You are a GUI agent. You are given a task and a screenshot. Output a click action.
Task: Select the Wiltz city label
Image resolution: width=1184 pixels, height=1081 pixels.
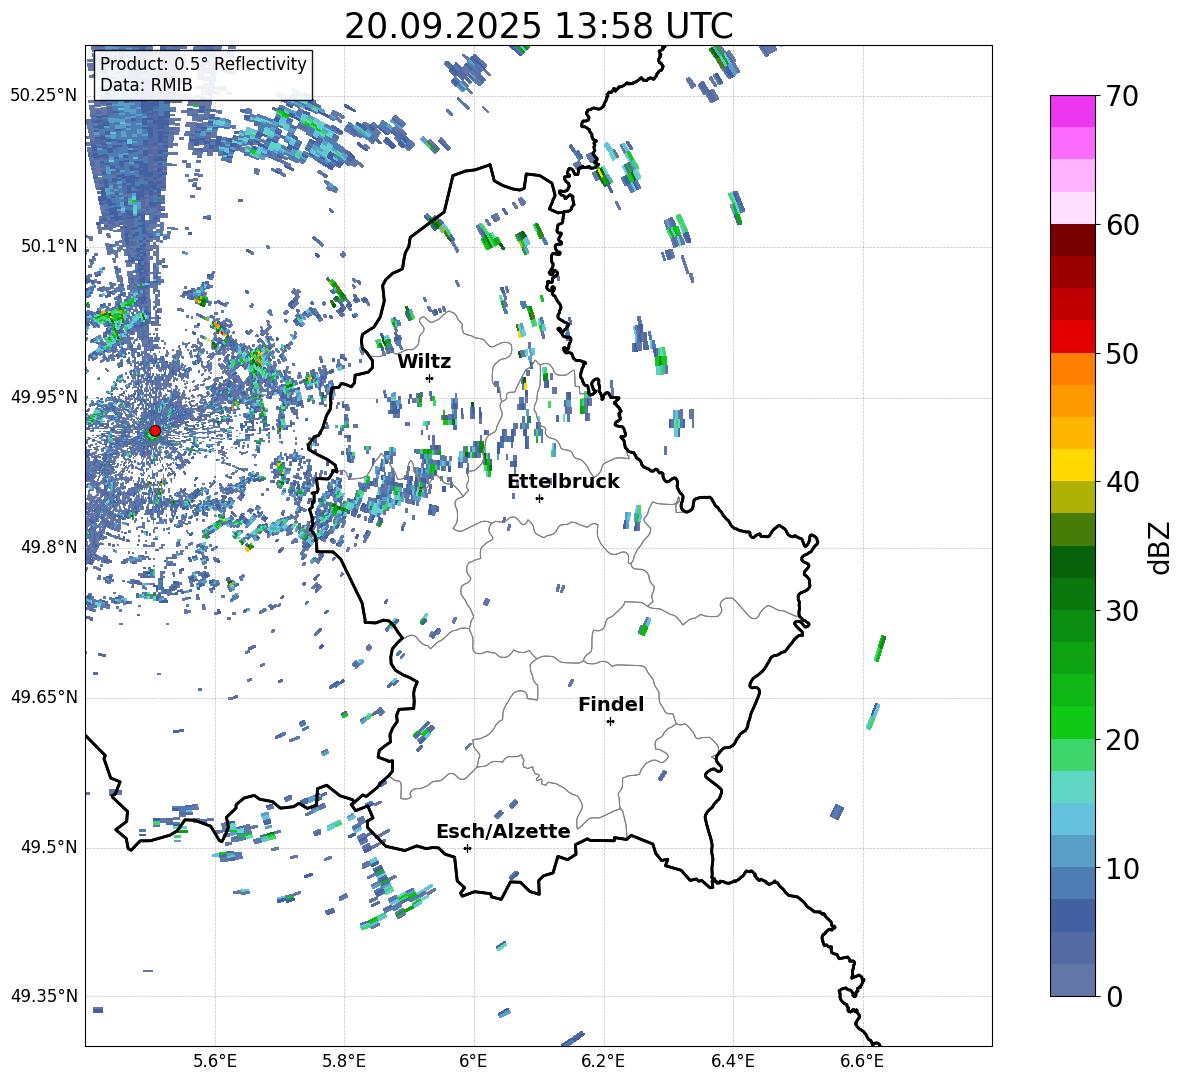coord(424,362)
